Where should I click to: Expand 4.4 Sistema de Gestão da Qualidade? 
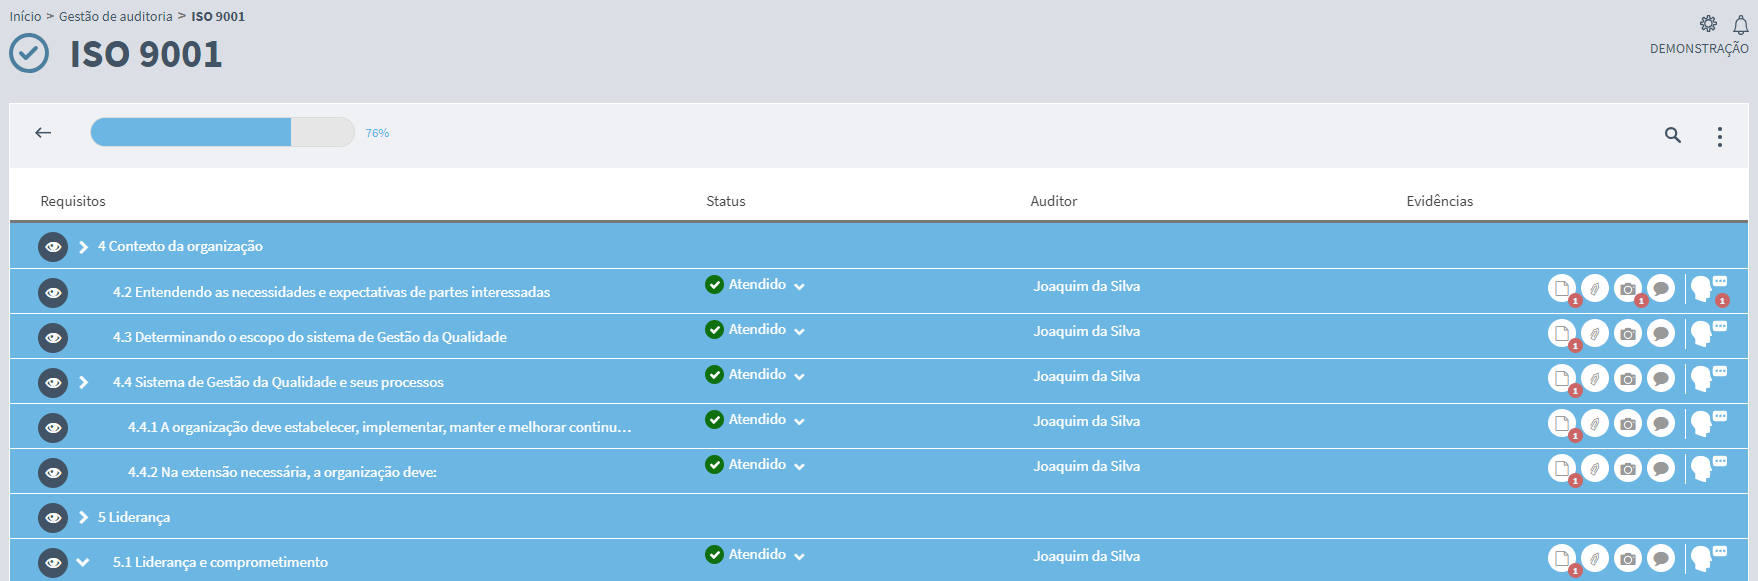(84, 382)
